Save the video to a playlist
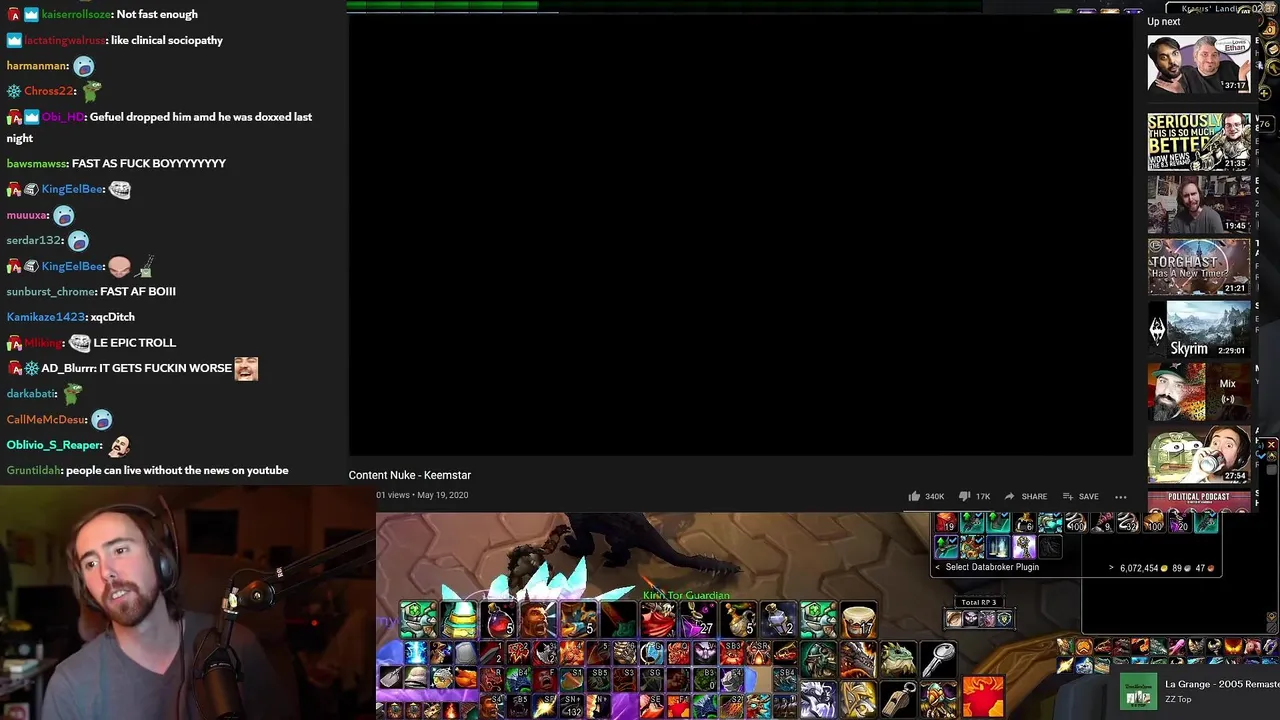This screenshot has height=720, width=1280. tap(1080, 496)
